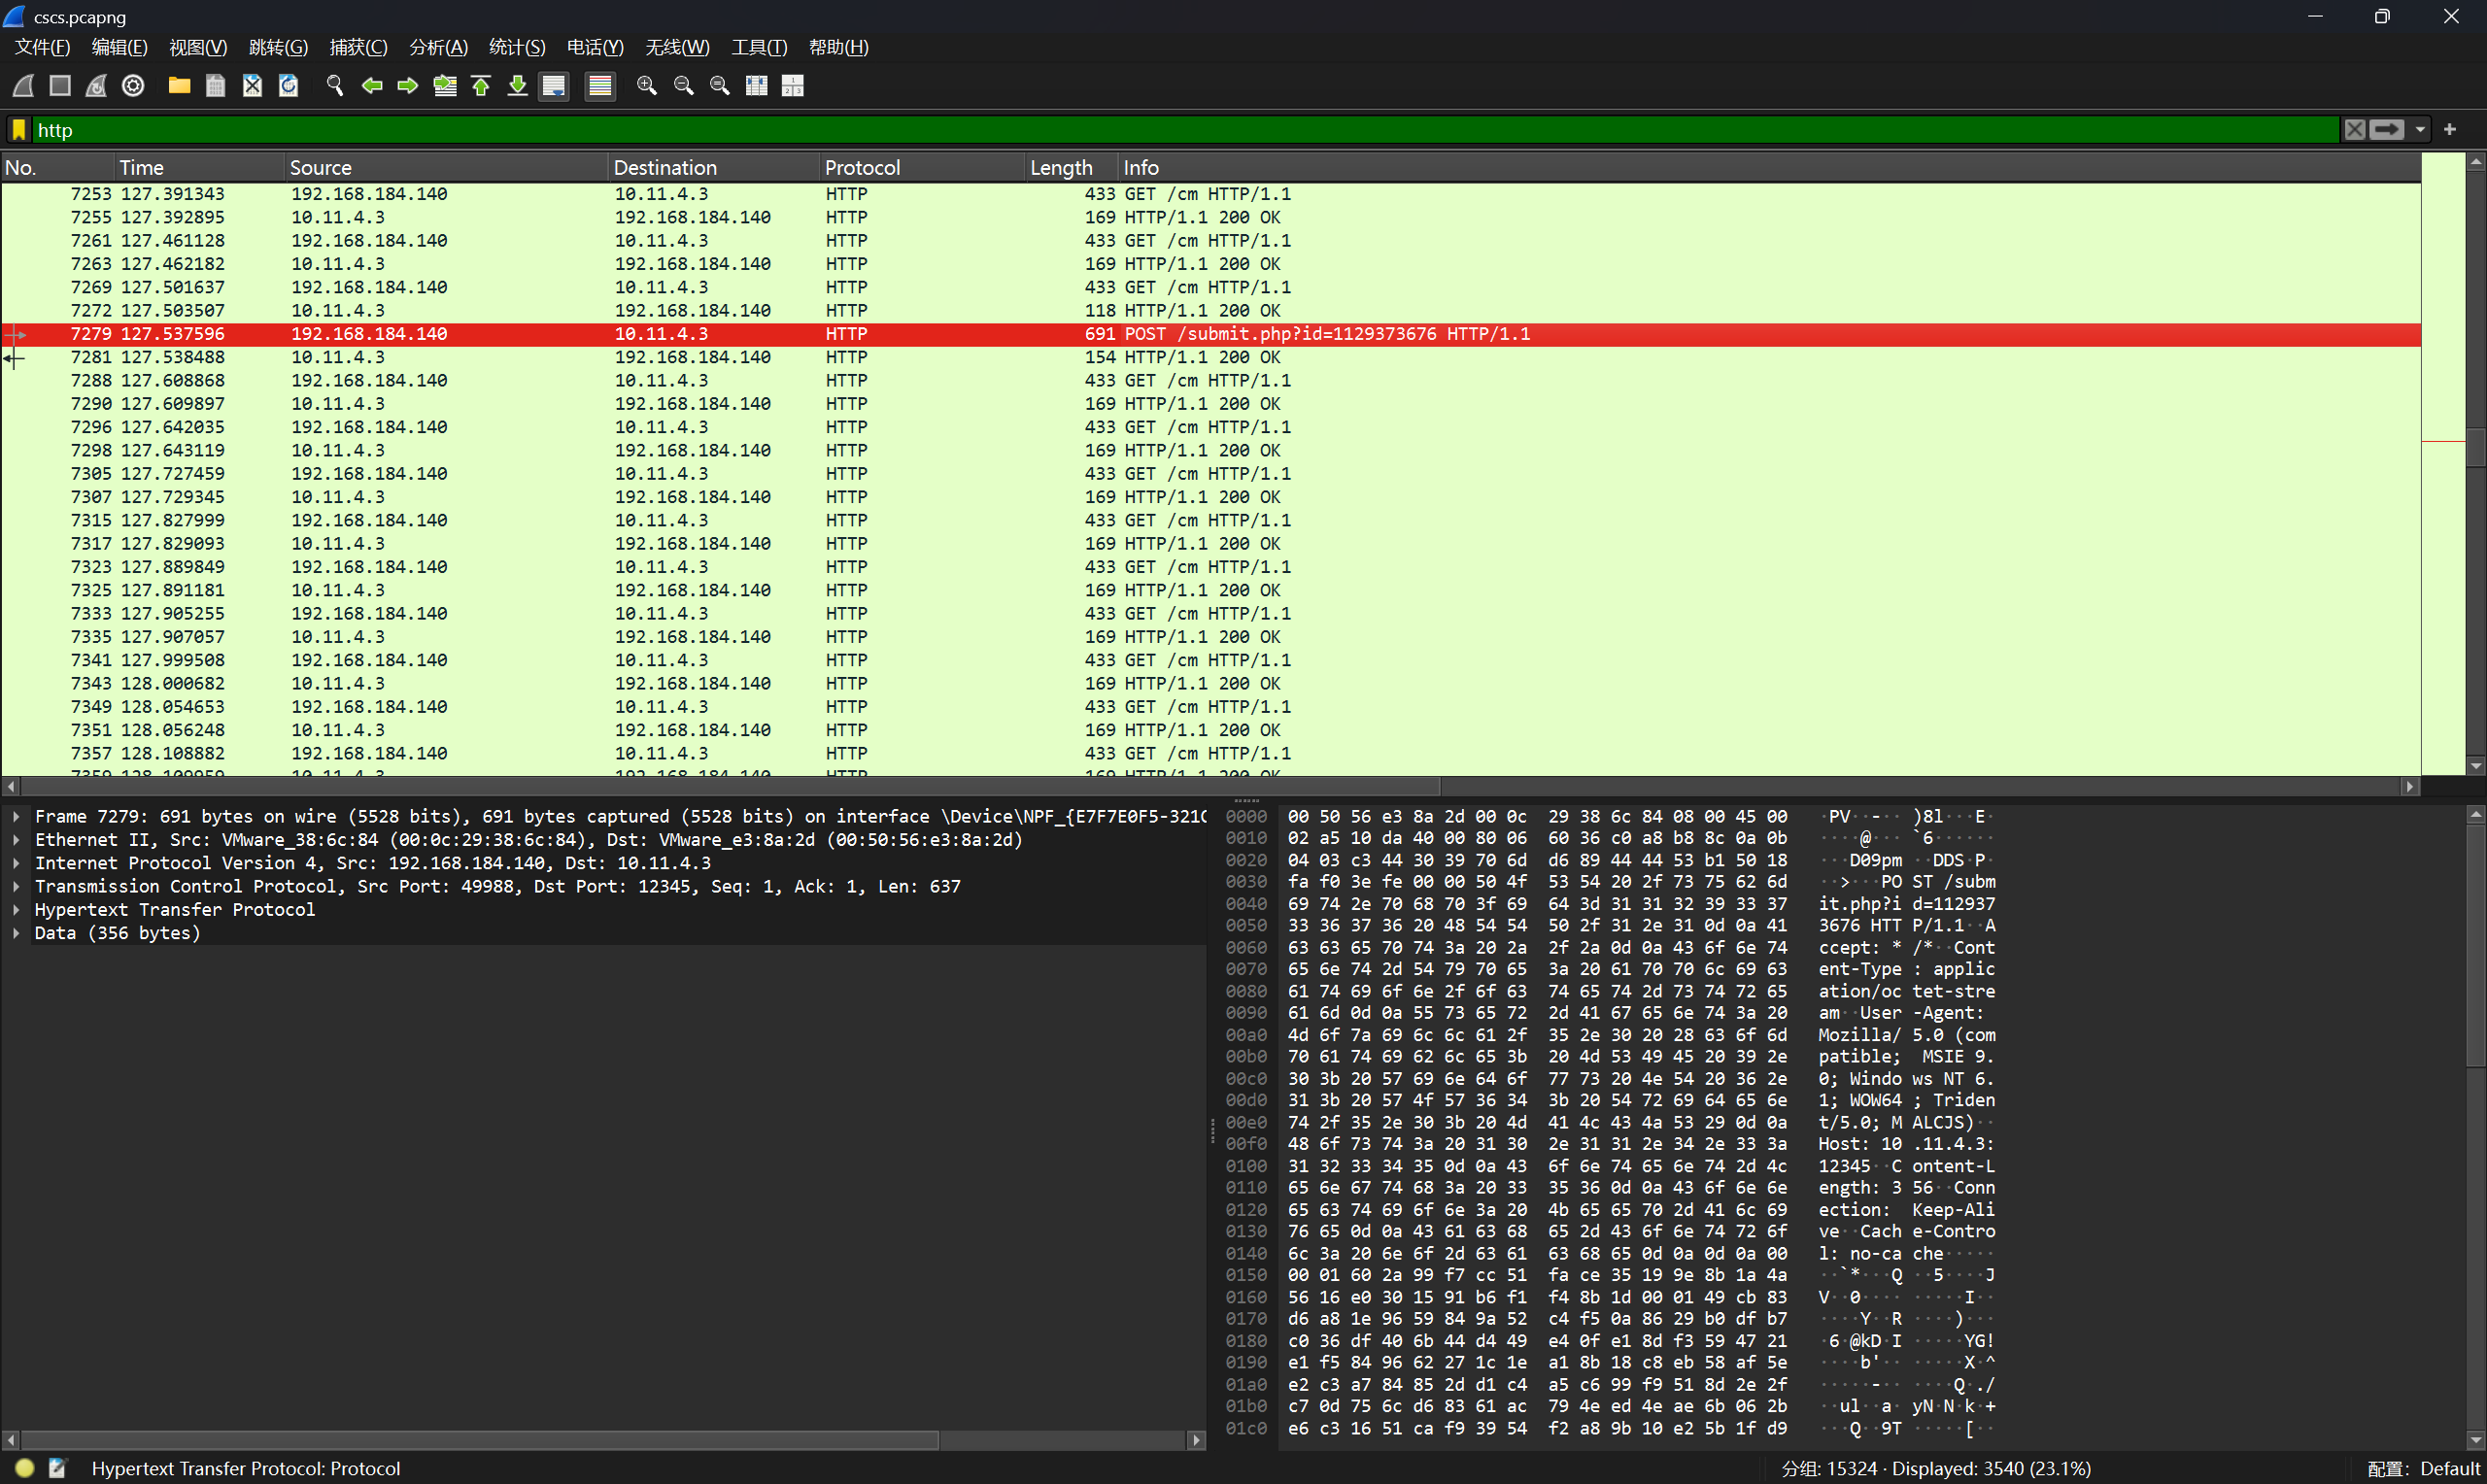2487x1484 pixels.
Task: Sort packets by Protocol column header
Action: point(922,168)
